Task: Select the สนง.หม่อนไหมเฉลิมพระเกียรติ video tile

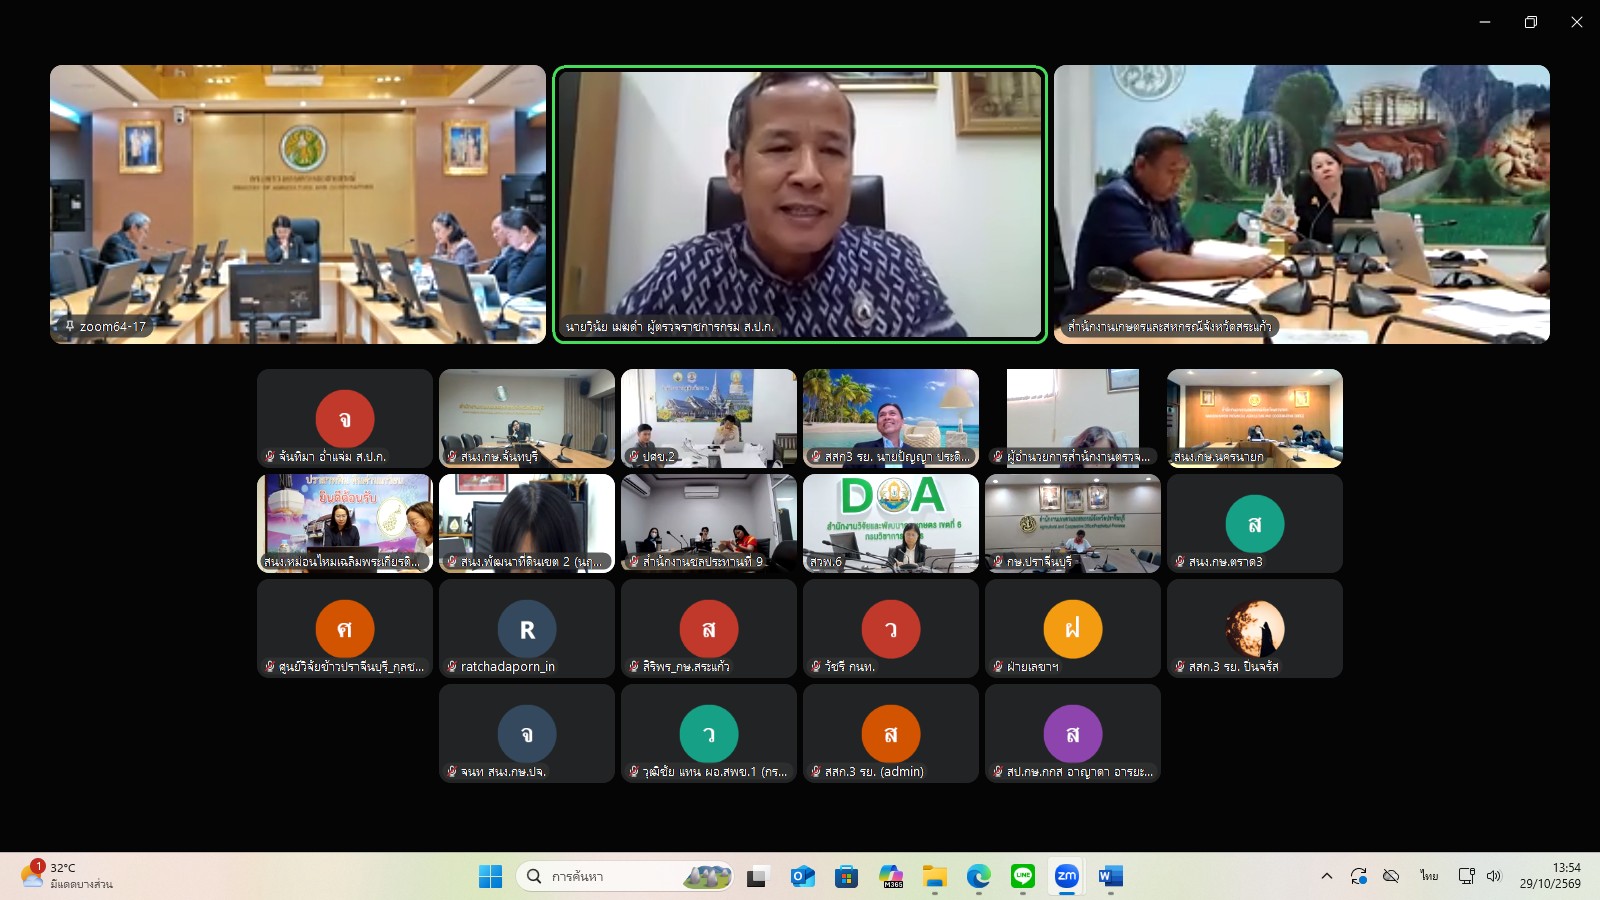Action: [x=345, y=523]
